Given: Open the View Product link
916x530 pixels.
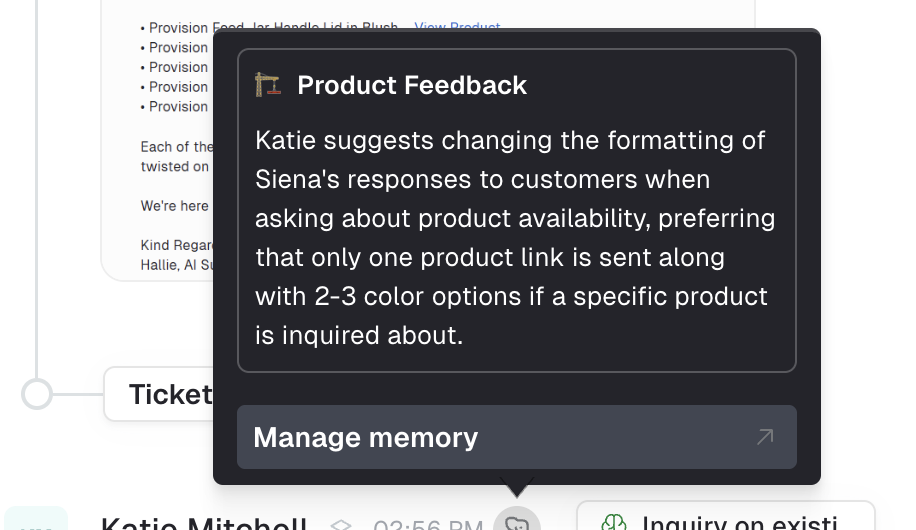Looking at the screenshot, I should tap(457, 26).
